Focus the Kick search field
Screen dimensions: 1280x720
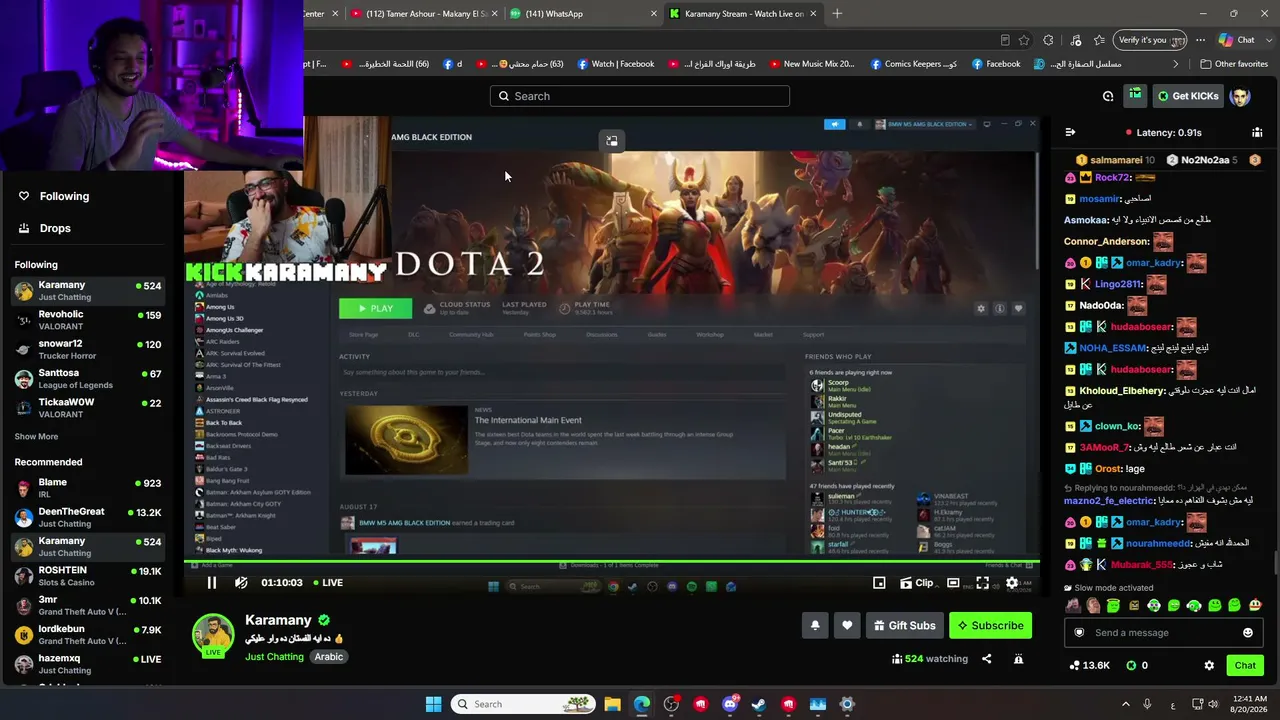coord(640,96)
